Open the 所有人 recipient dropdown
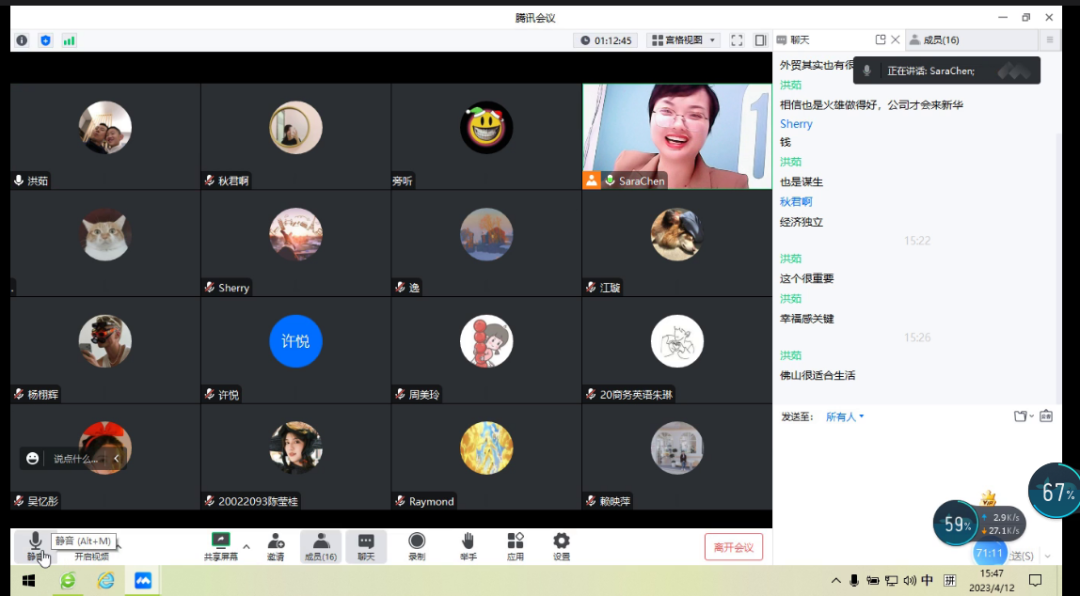The height and width of the screenshot is (596, 1080). (x=845, y=417)
